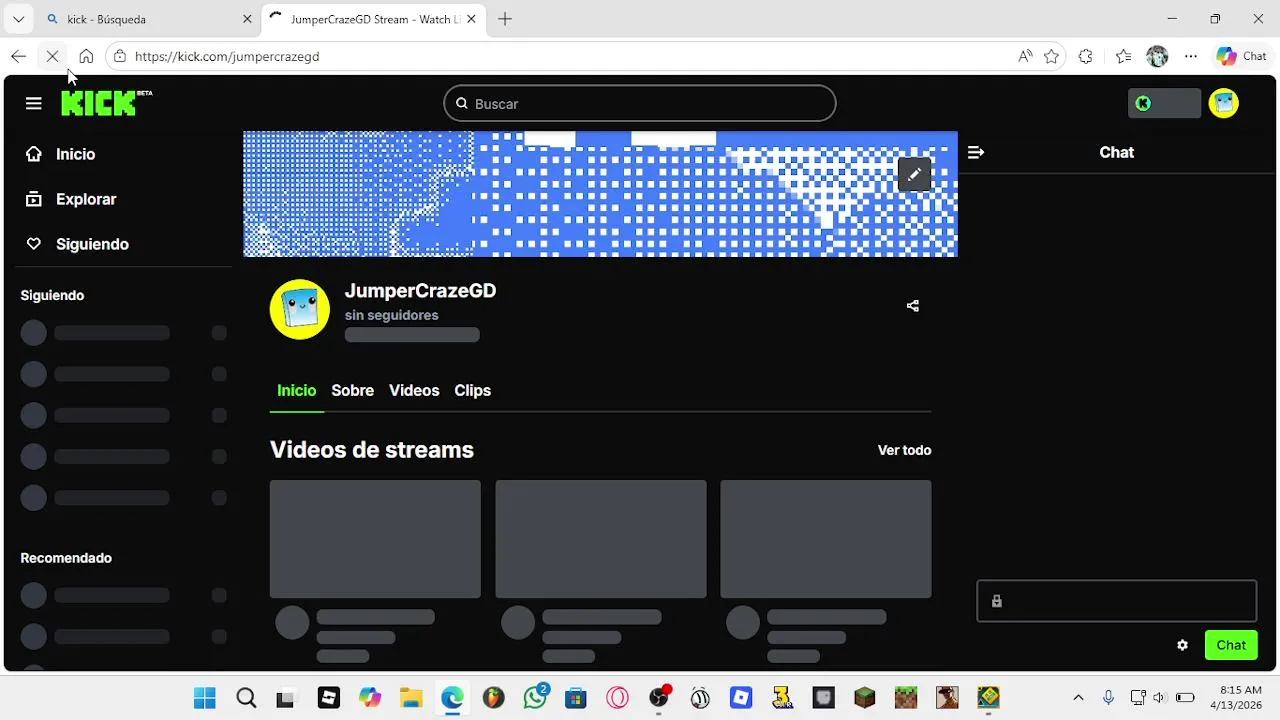
Task: Open Edge Settings and more menu
Action: pos(1190,56)
